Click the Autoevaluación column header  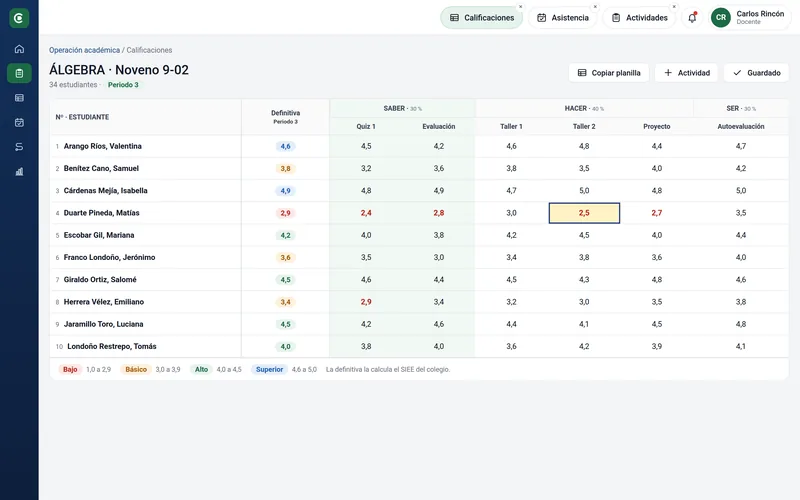tap(741, 126)
